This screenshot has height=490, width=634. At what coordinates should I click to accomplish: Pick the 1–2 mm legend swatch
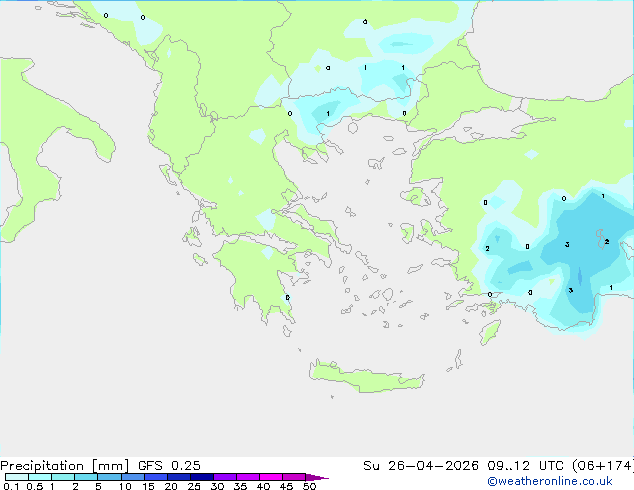(63, 477)
